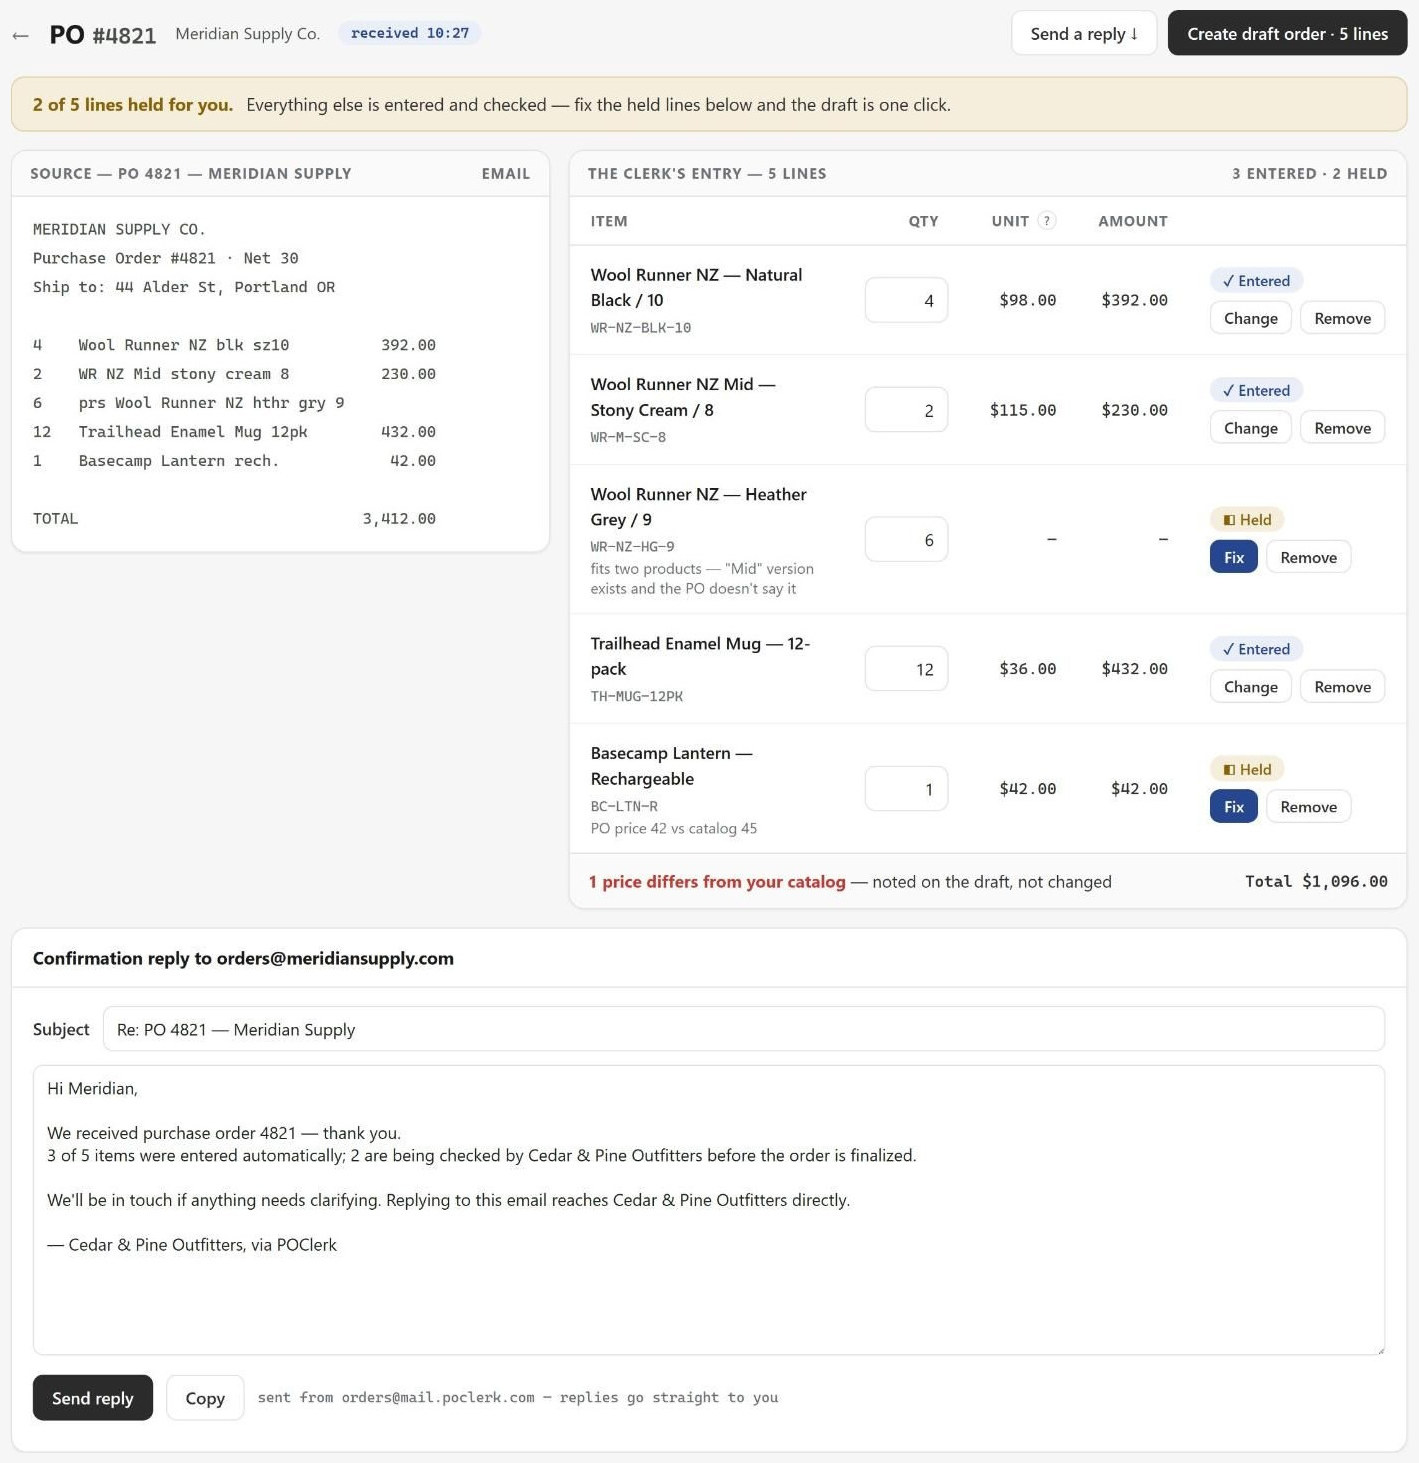Click the Send reply button
This screenshot has height=1463, width=1419.
92,1398
